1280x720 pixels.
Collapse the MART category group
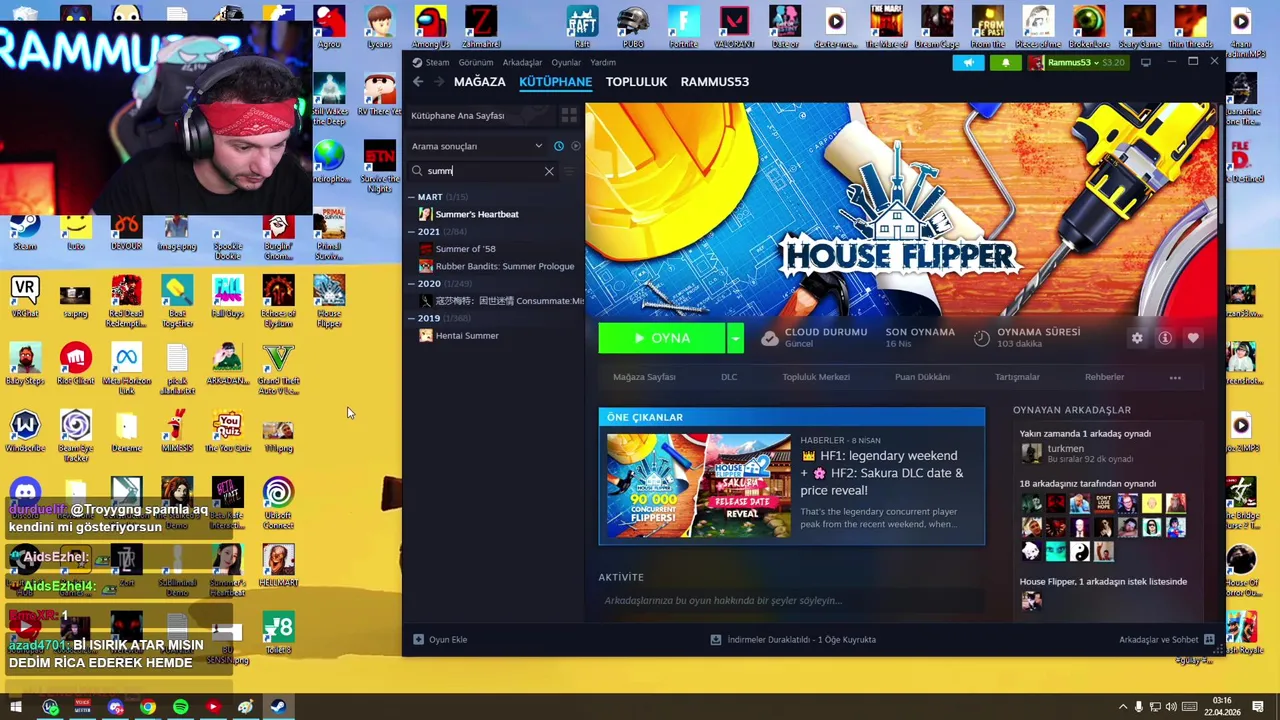pyautogui.click(x=411, y=197)
